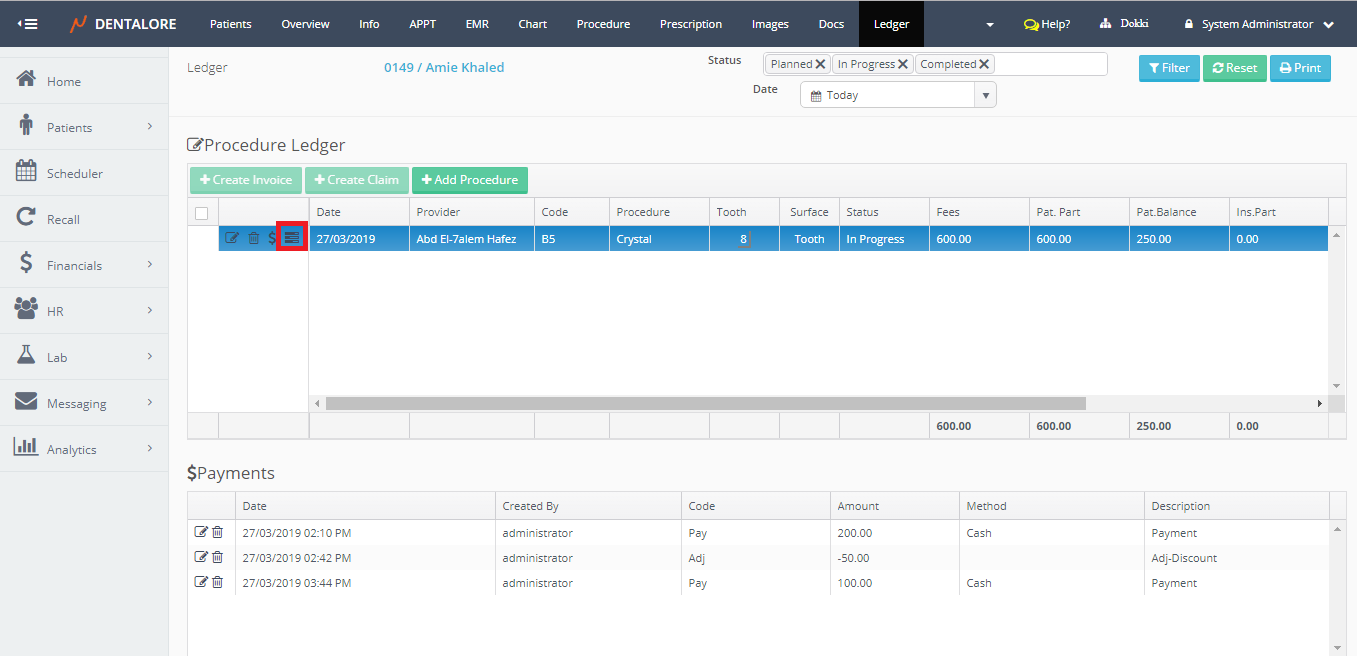The width and height of the screenshot is (1357, 656).
Task: Delete the 03:44 PM payment entry
Action: point(217,582)
